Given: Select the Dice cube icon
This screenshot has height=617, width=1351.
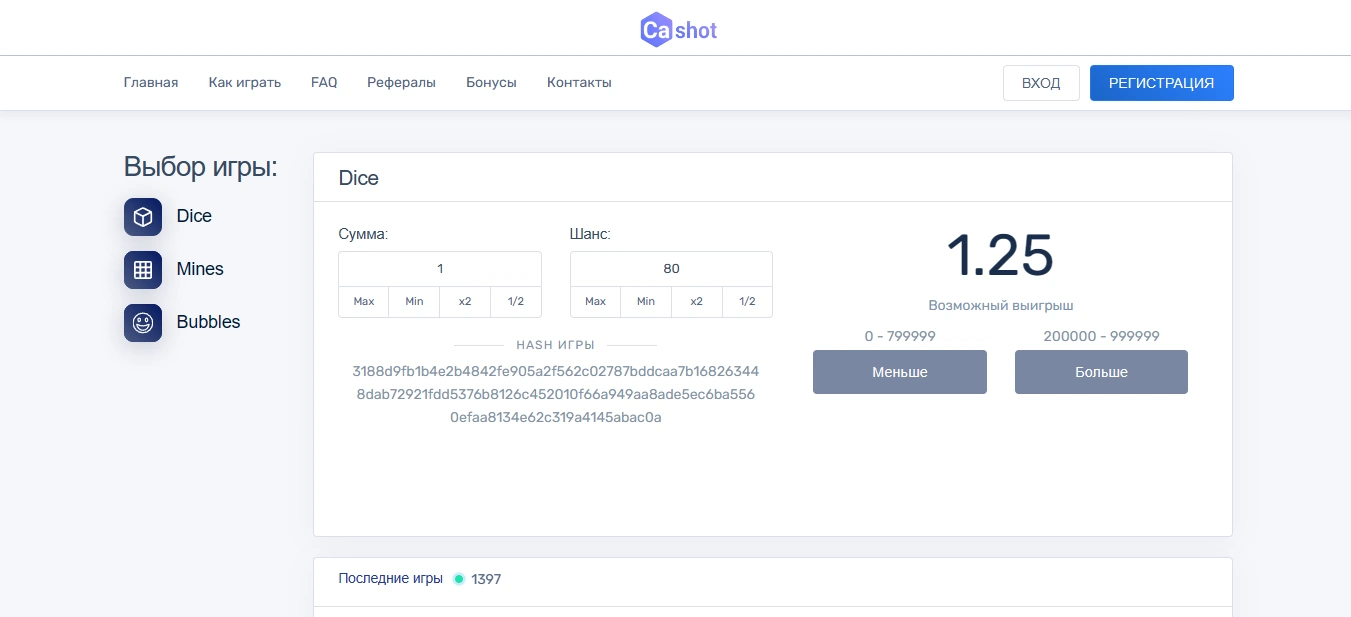Looking at the screenshot, I should 143,217.
